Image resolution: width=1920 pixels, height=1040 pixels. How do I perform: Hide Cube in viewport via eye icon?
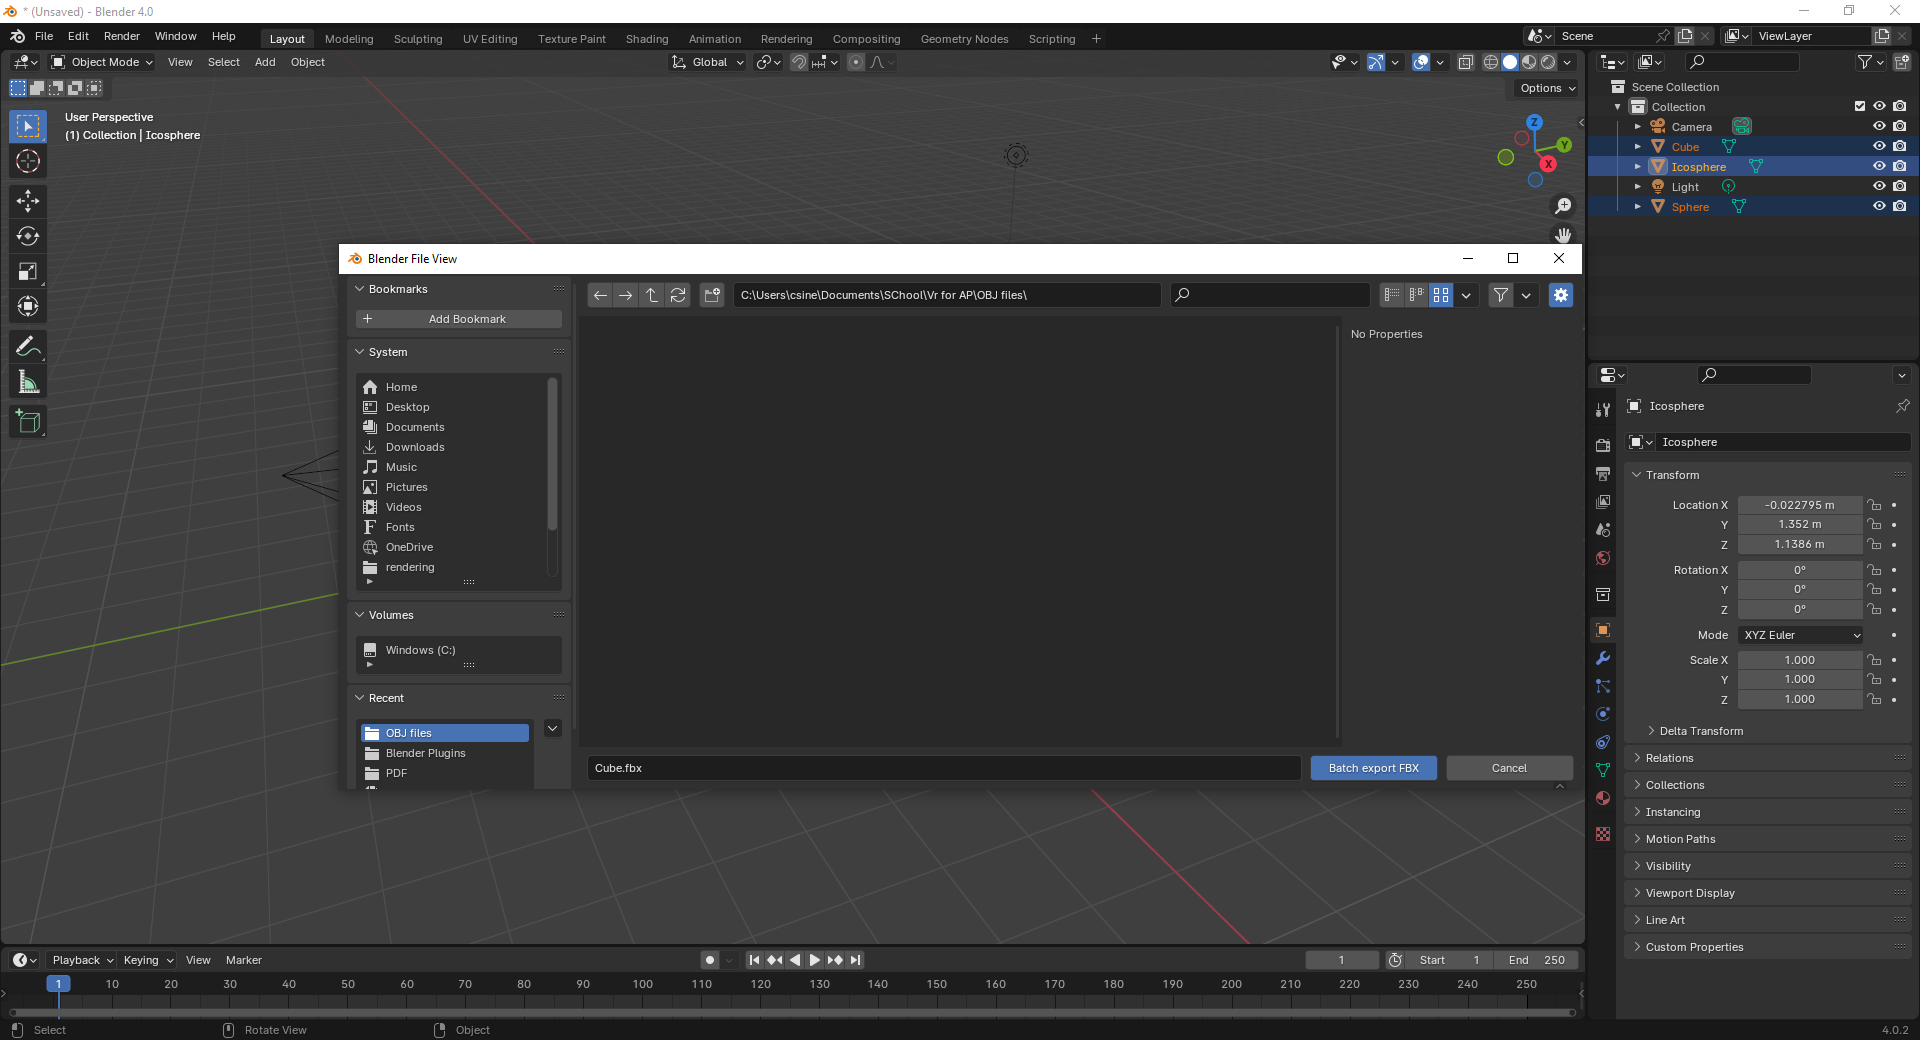[x=1879, y=147]
